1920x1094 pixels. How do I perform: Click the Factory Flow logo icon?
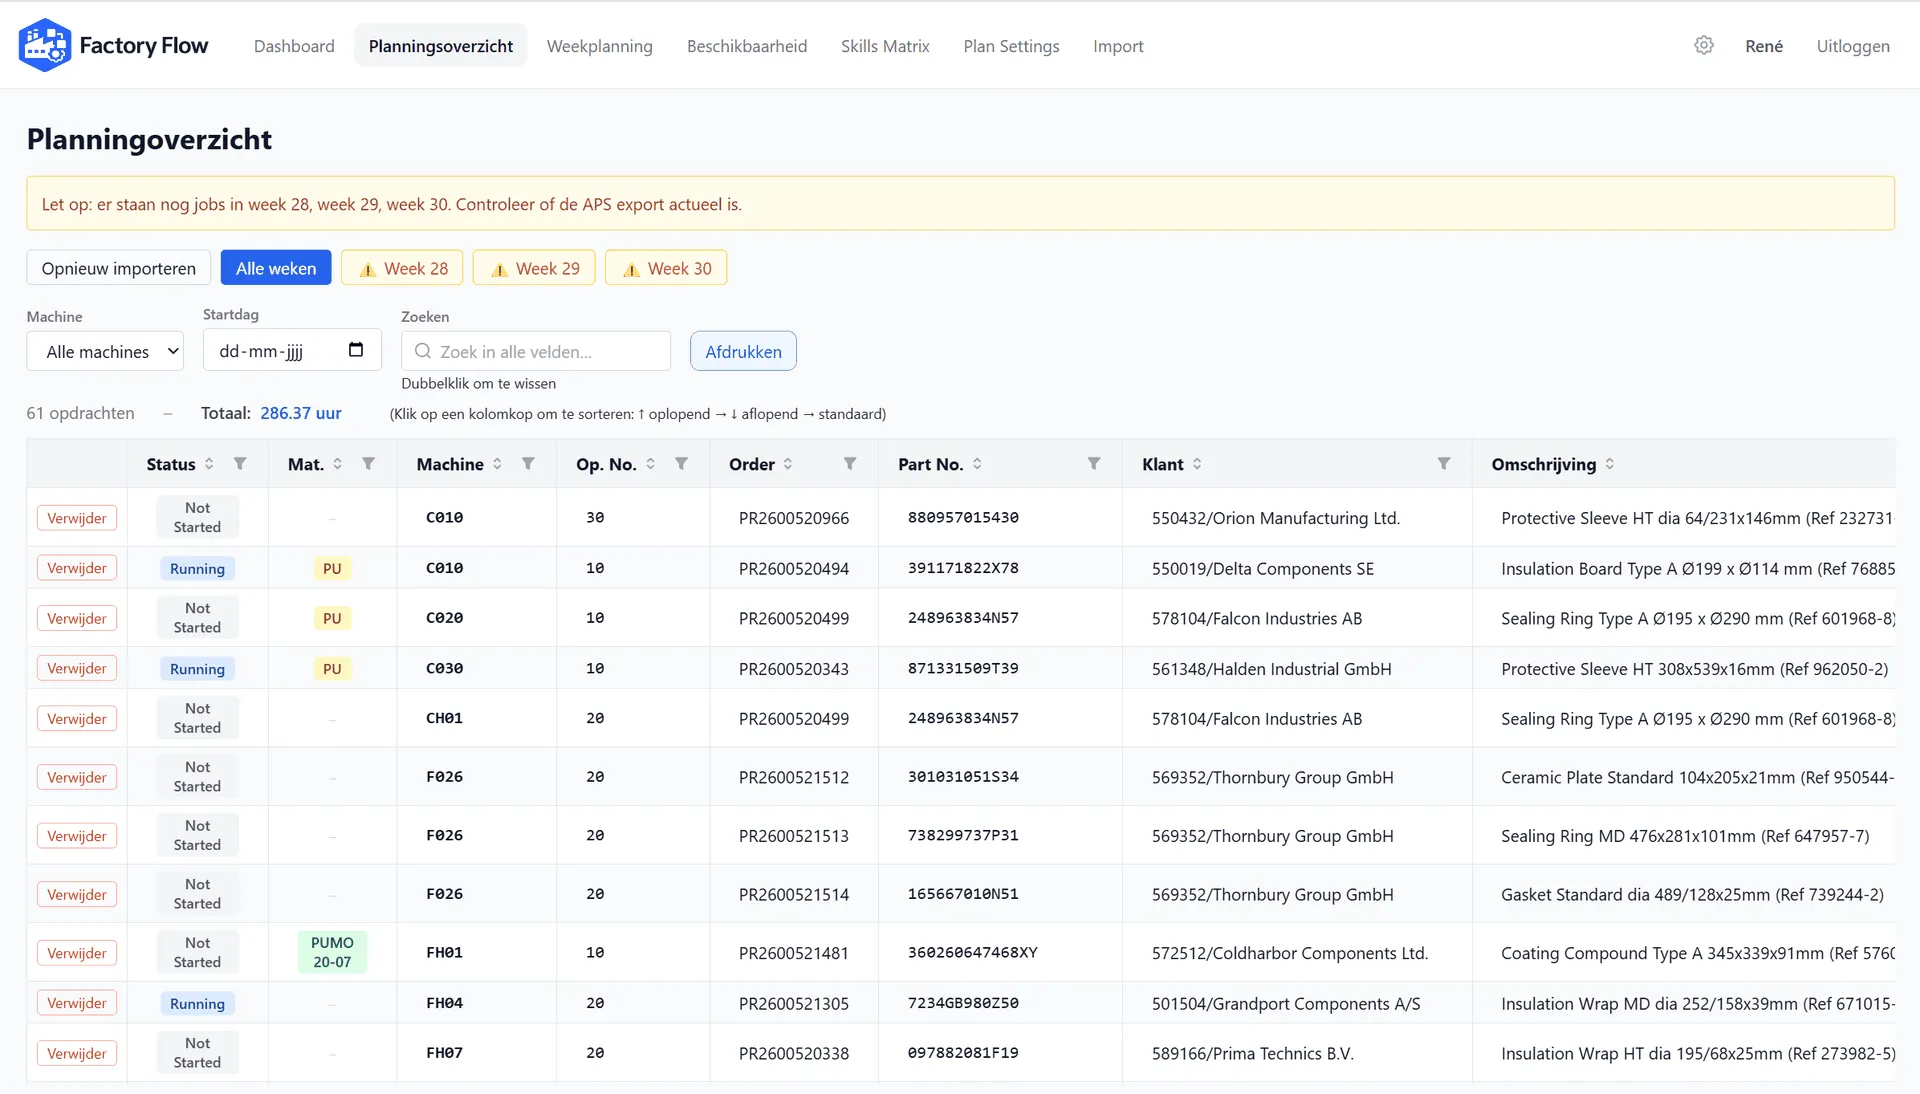(45, 45)
